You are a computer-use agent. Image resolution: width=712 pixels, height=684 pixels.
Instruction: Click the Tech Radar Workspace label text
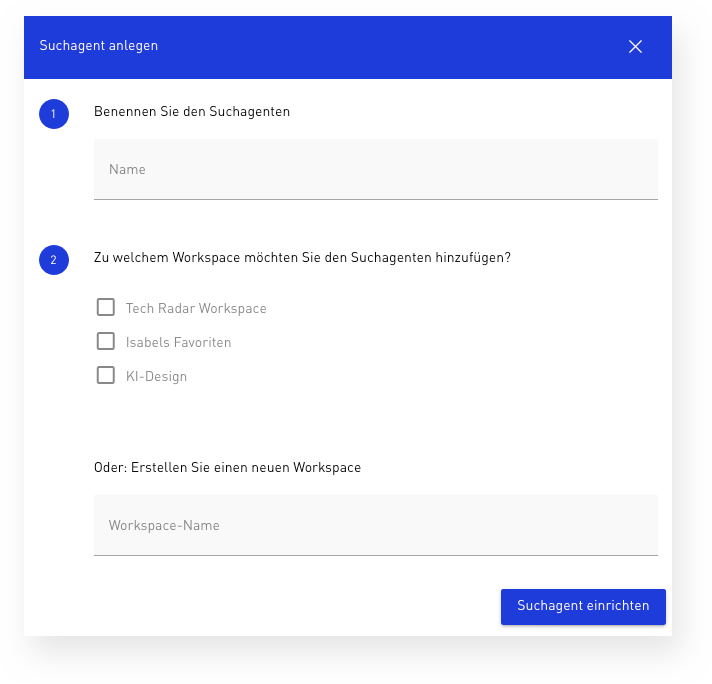196,308
